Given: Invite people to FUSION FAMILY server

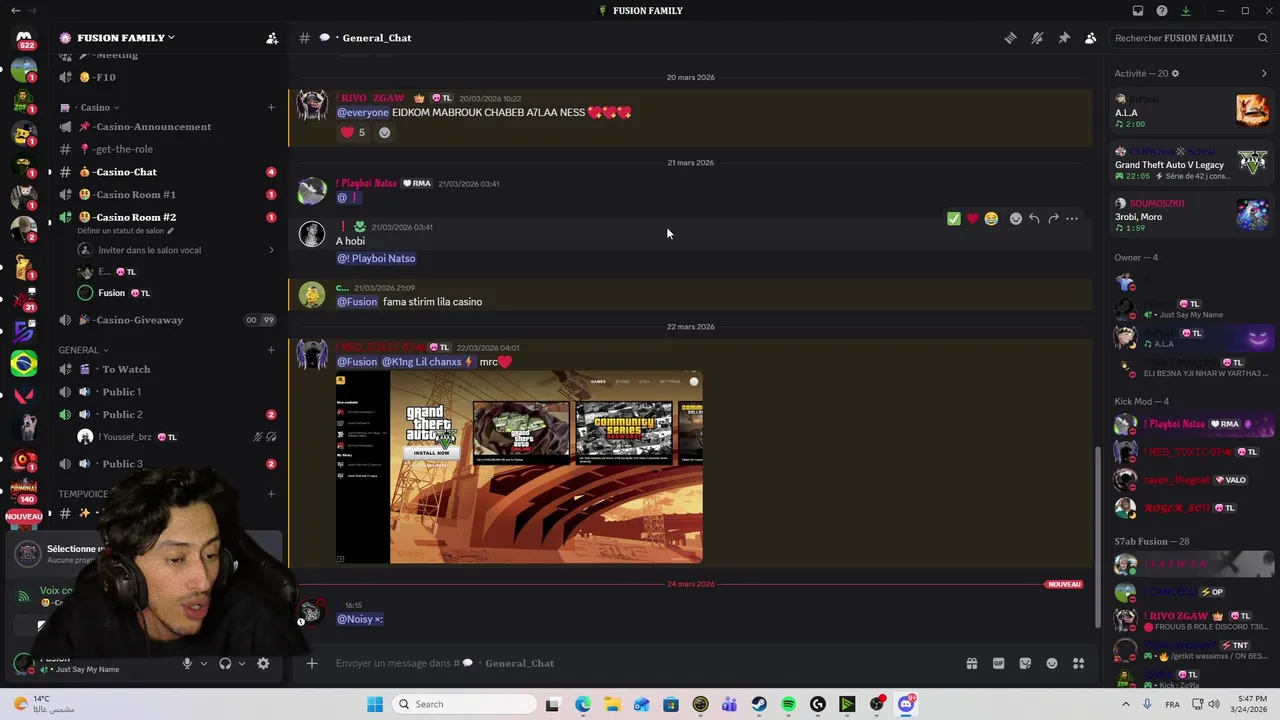Looking at the screenshot, I should tap(272, 38).
